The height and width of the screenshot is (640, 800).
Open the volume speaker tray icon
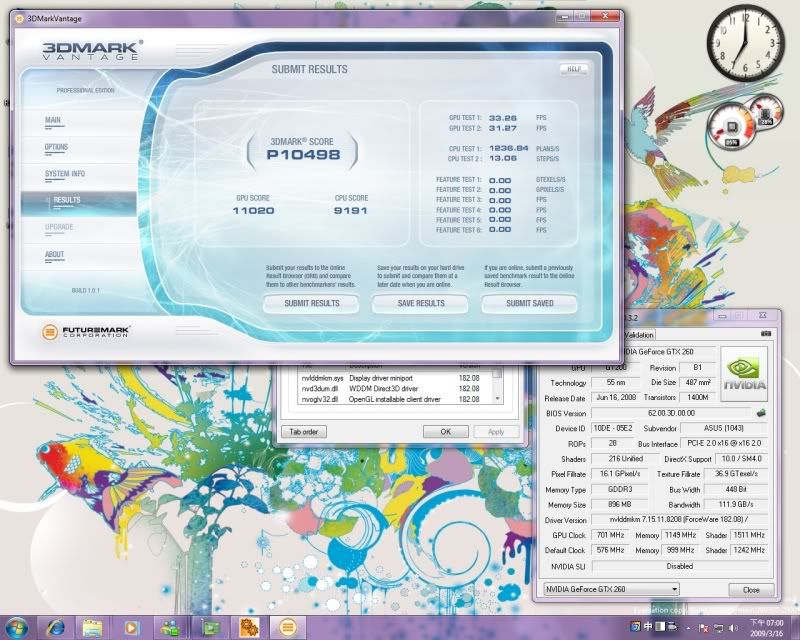coord(733,628)
